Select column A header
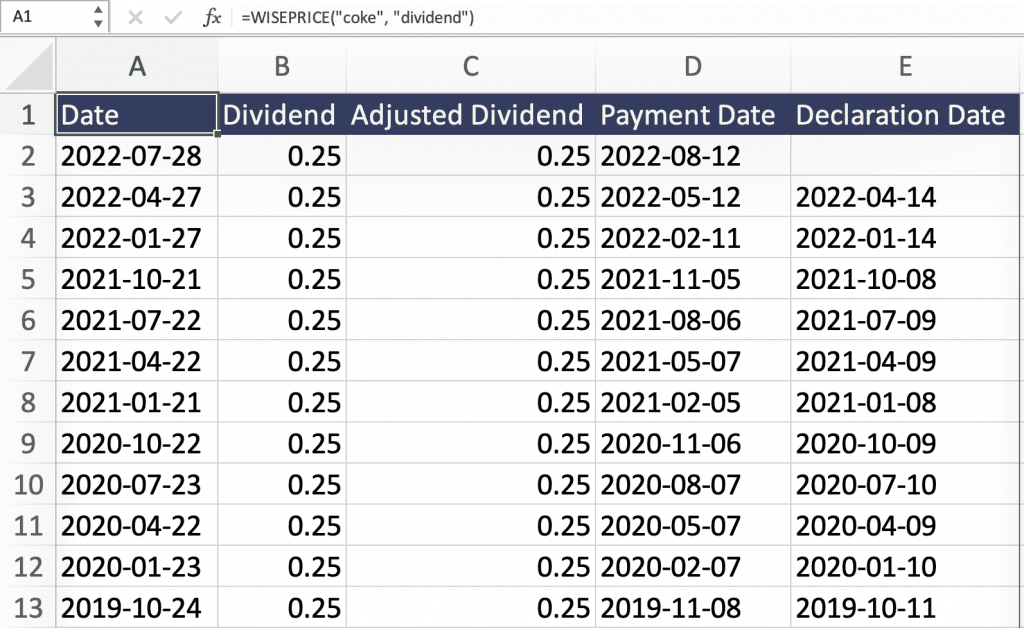Viewport: 1024px width, 628px height. point(137,66)
